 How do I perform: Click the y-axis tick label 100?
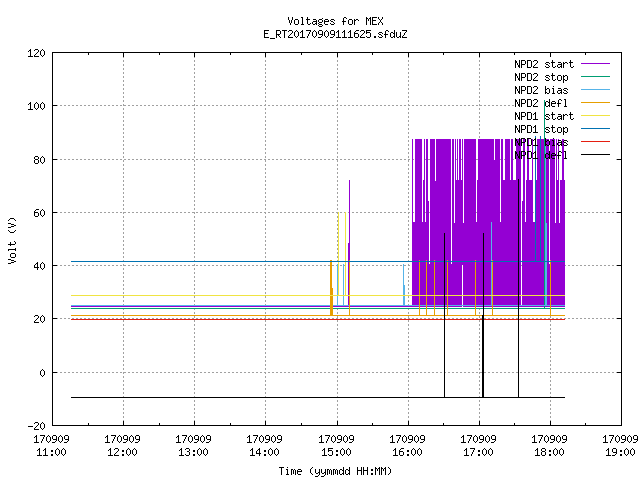pos(36,107)
